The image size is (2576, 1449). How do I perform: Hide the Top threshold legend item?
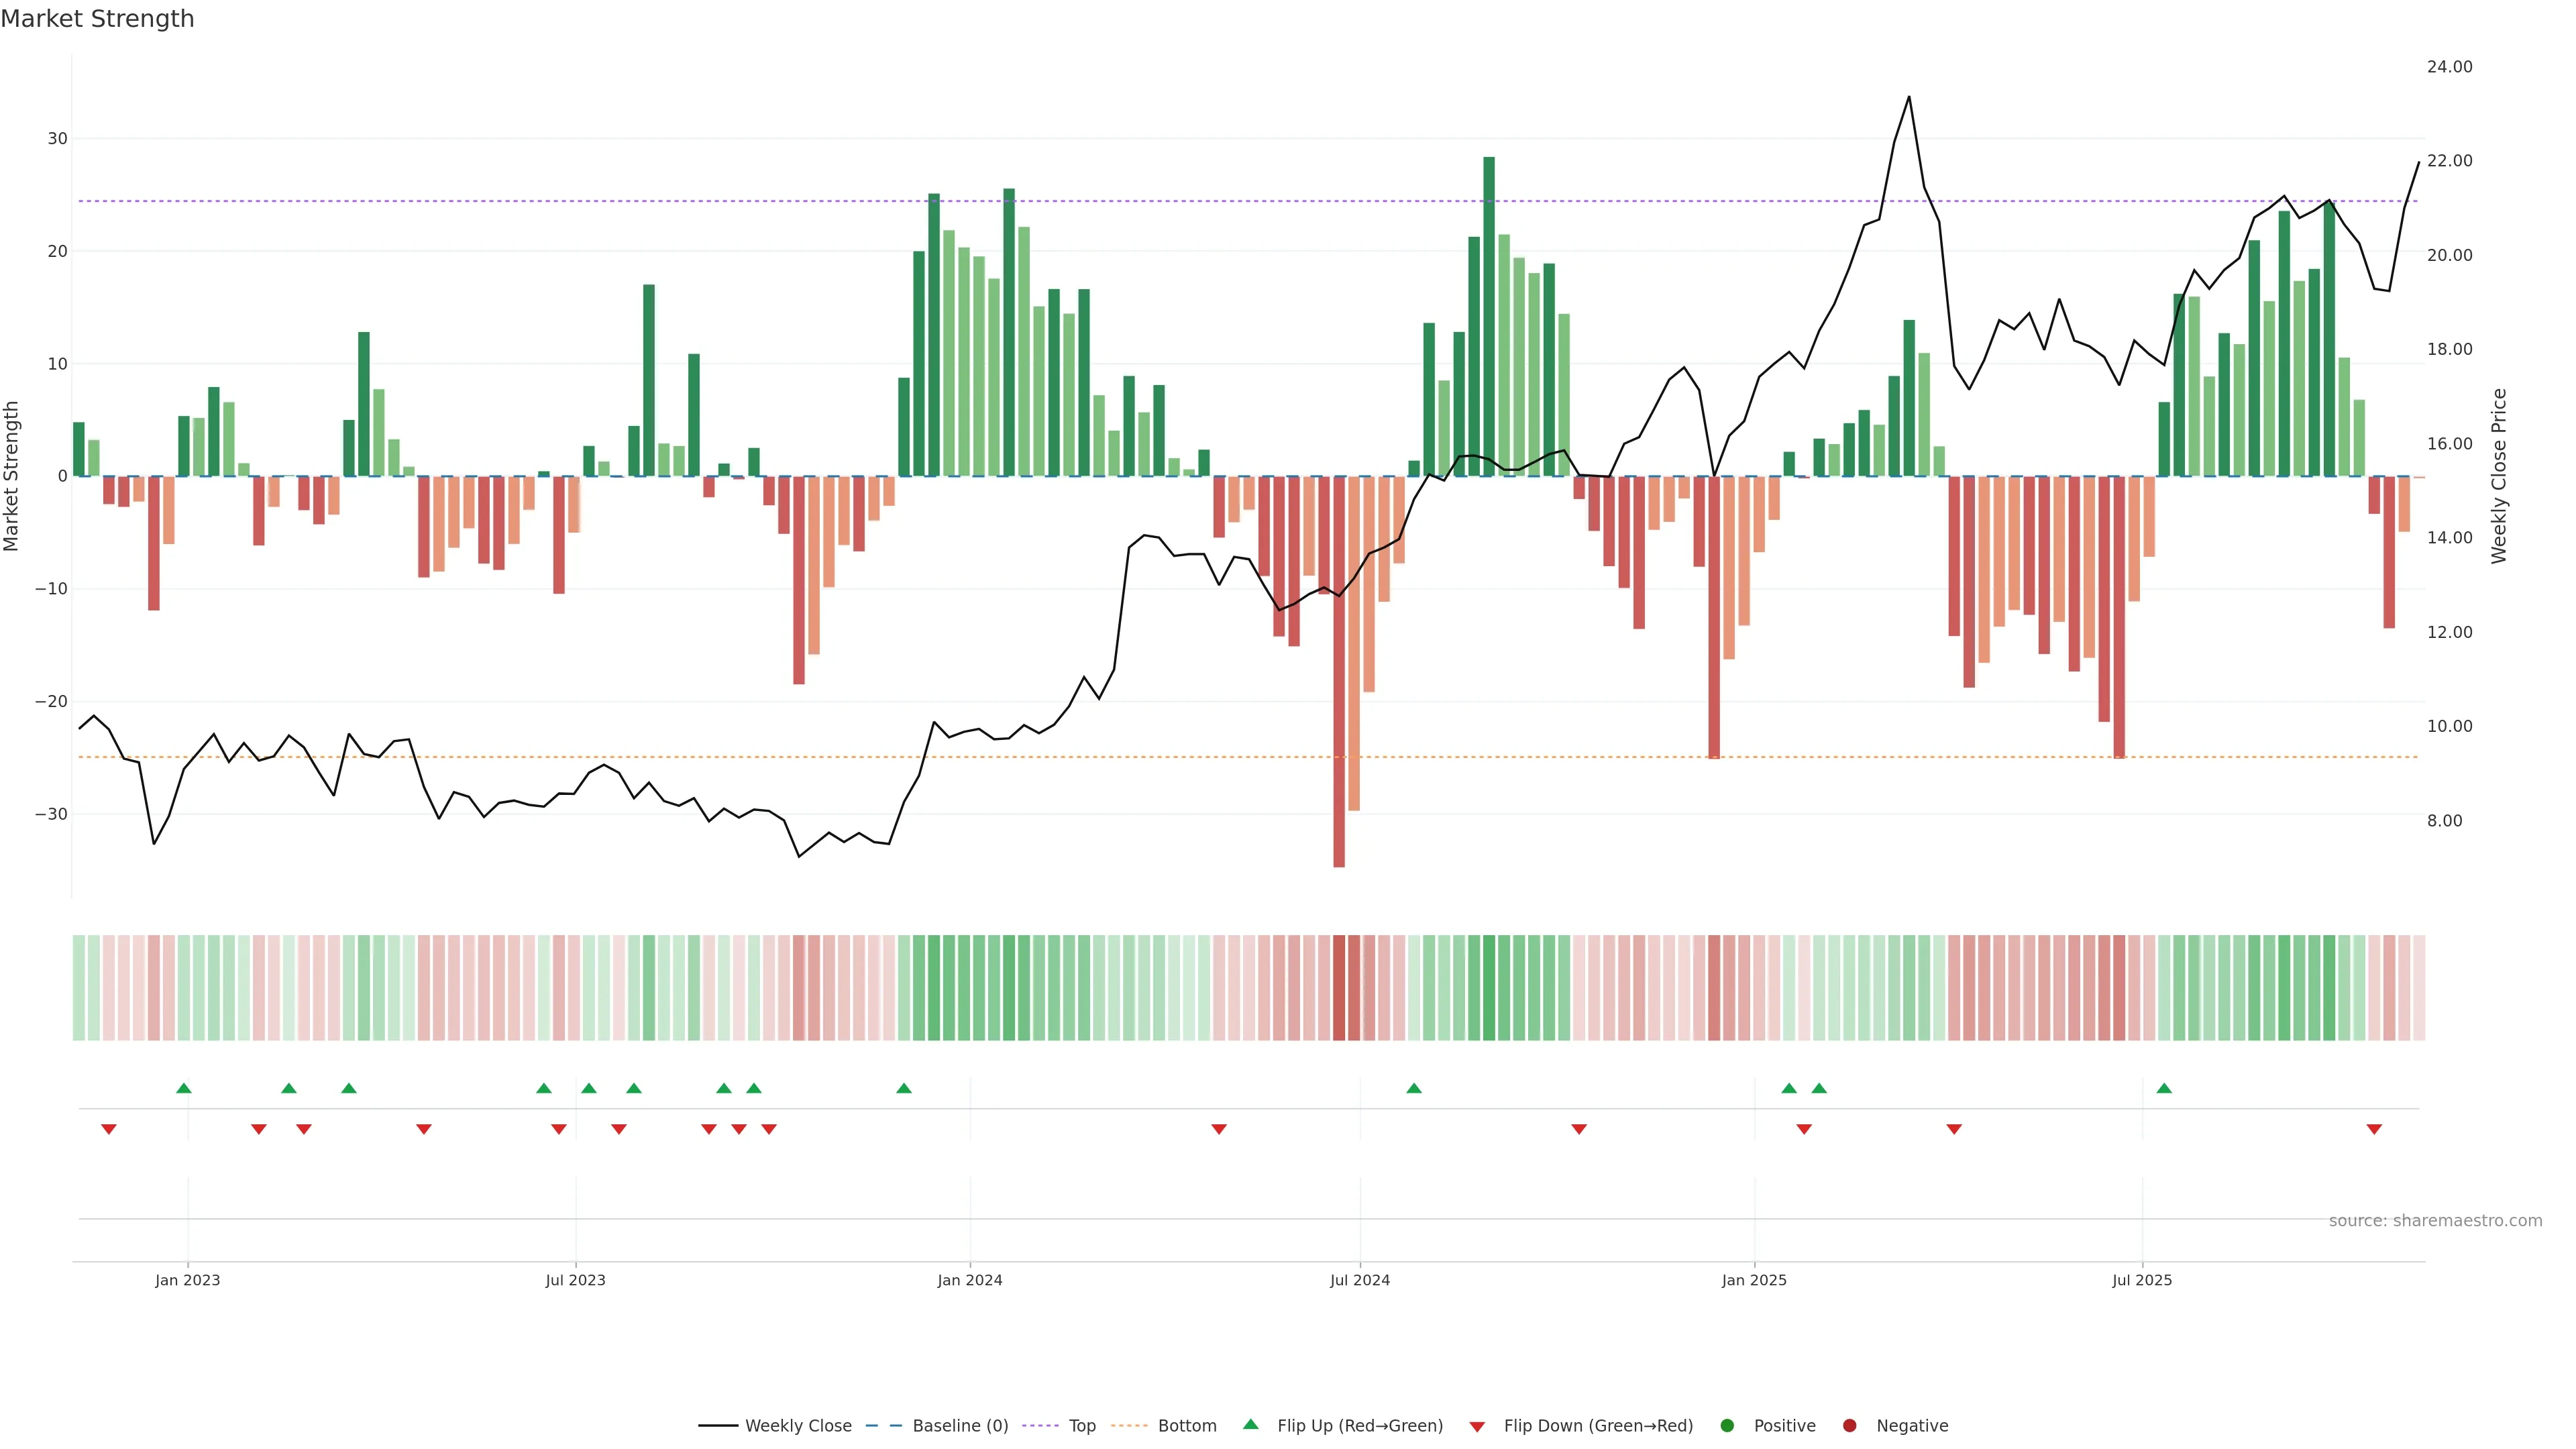point(1059,1426)
